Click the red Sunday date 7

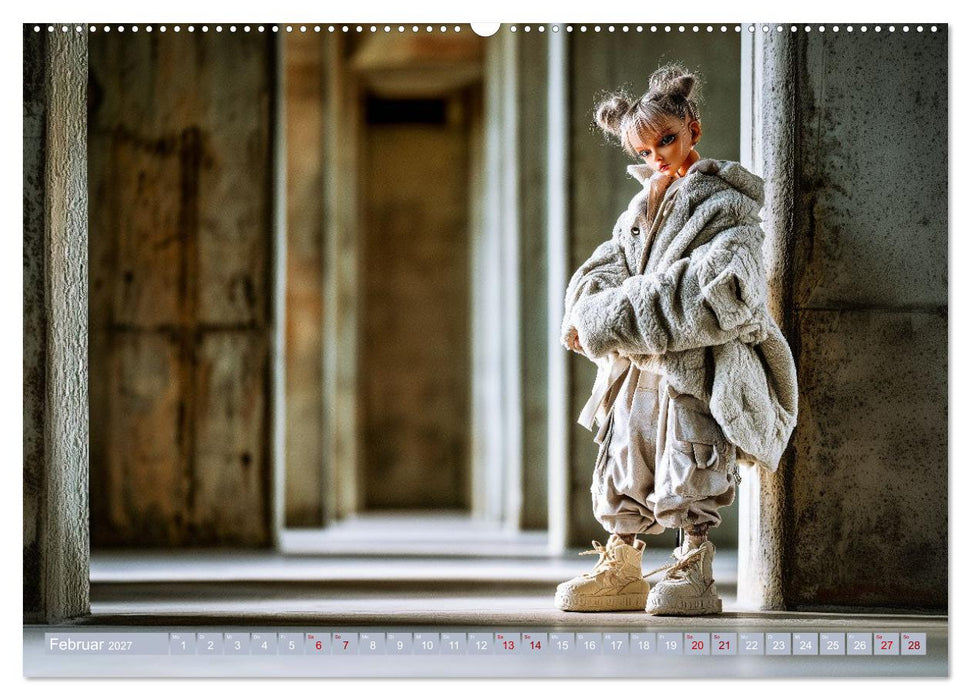345,644
